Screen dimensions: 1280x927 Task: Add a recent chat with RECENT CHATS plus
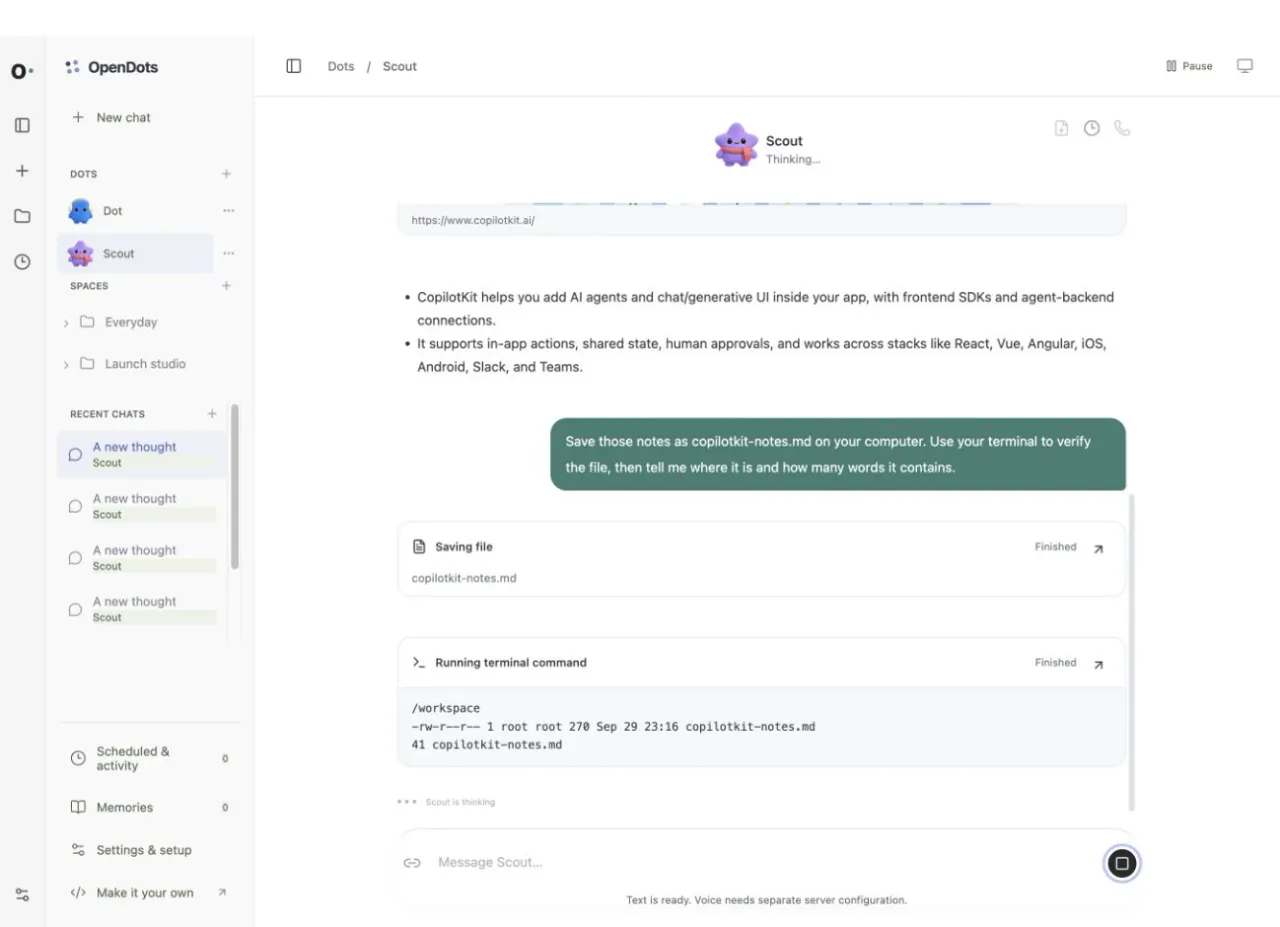212,414
